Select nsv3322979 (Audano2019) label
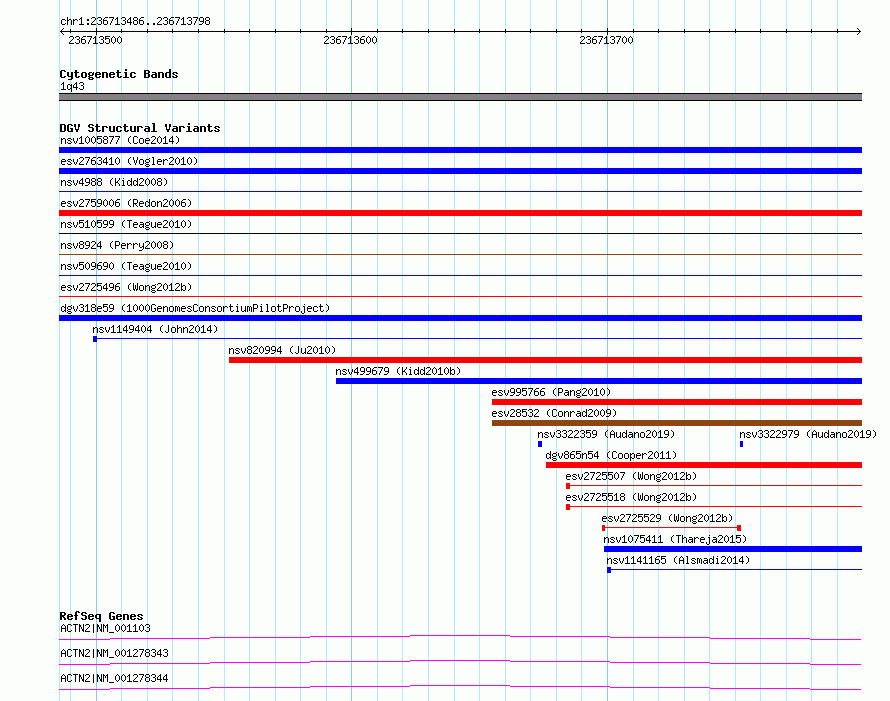 (808, 434)
